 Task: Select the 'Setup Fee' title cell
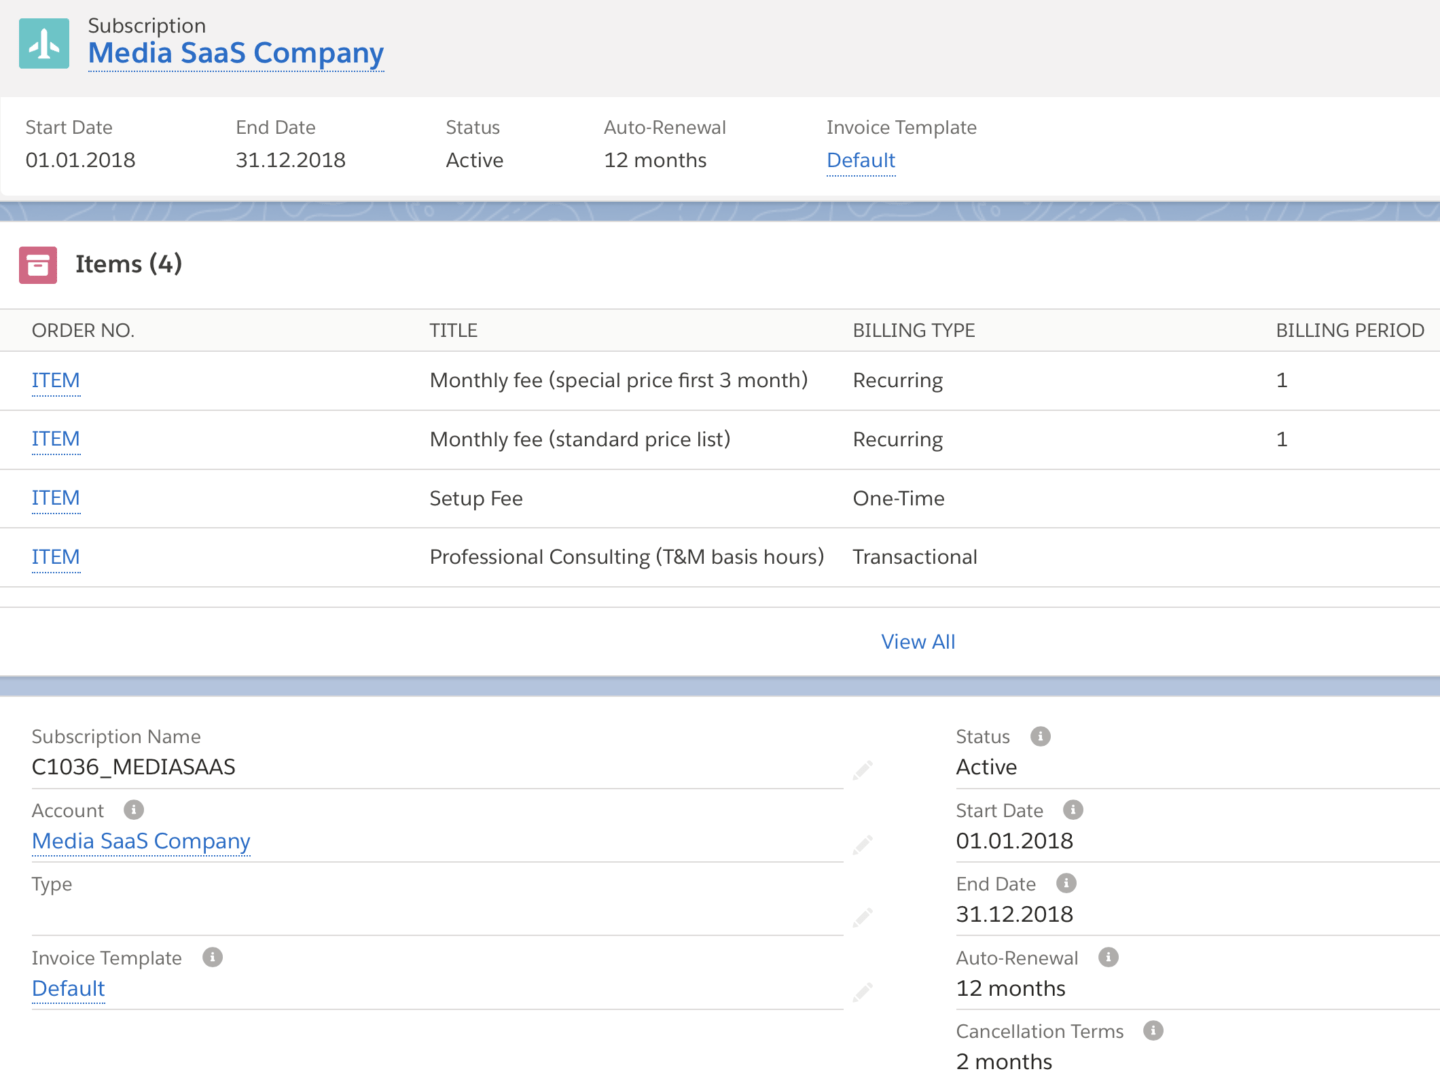pyautogui.click(x=476, y=498)
